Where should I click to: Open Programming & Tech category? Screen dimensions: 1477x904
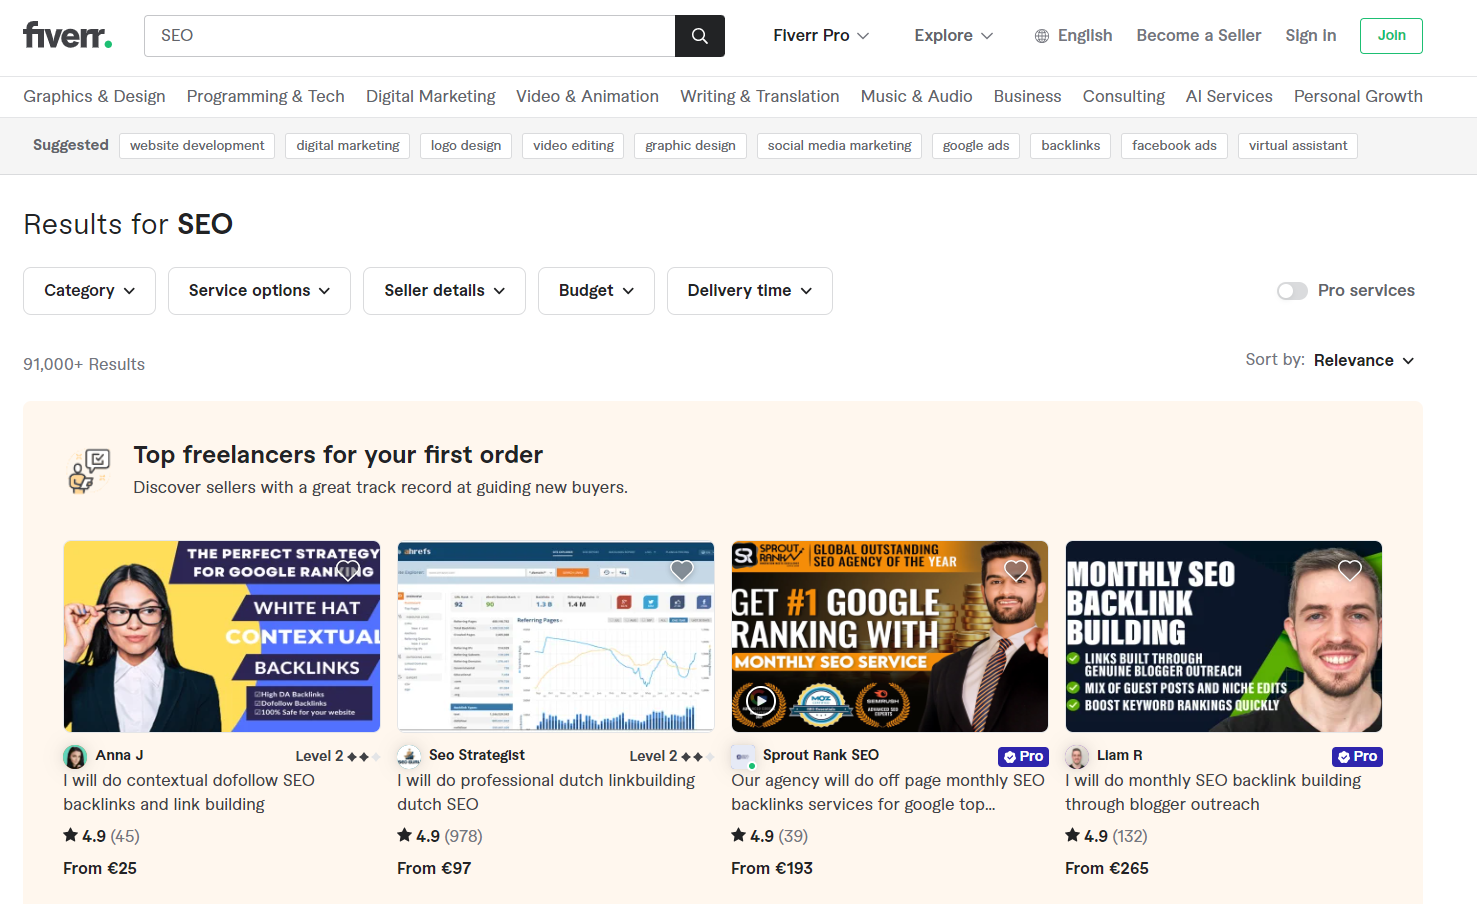point(265,96)
